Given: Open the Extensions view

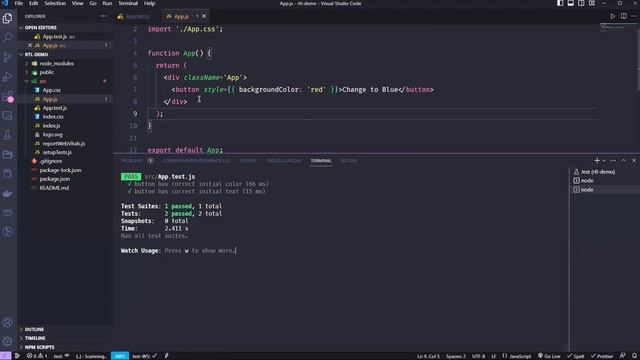Looking at the screenshot, I should pos(7,96).
